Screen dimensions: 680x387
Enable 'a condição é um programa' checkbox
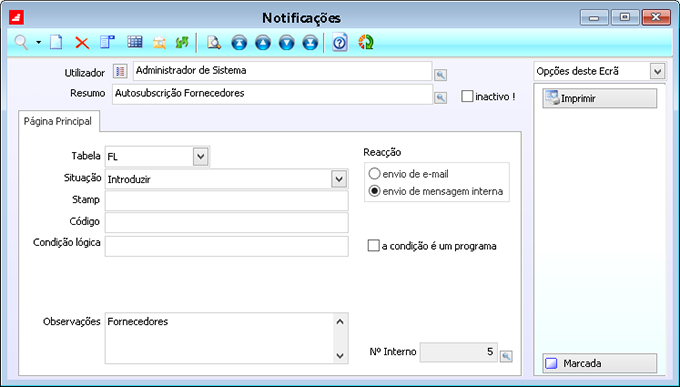coord(373,246)
